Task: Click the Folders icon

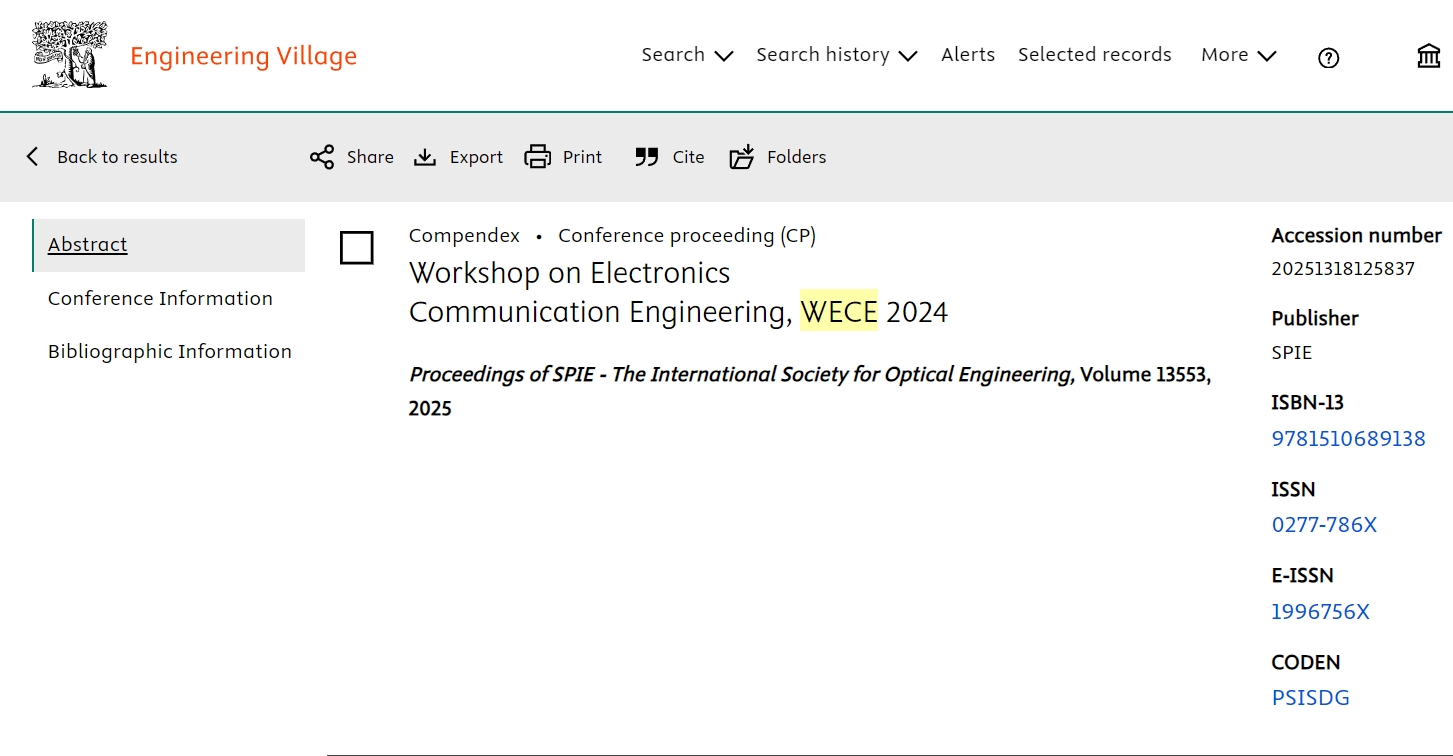Action: point(742,157)
